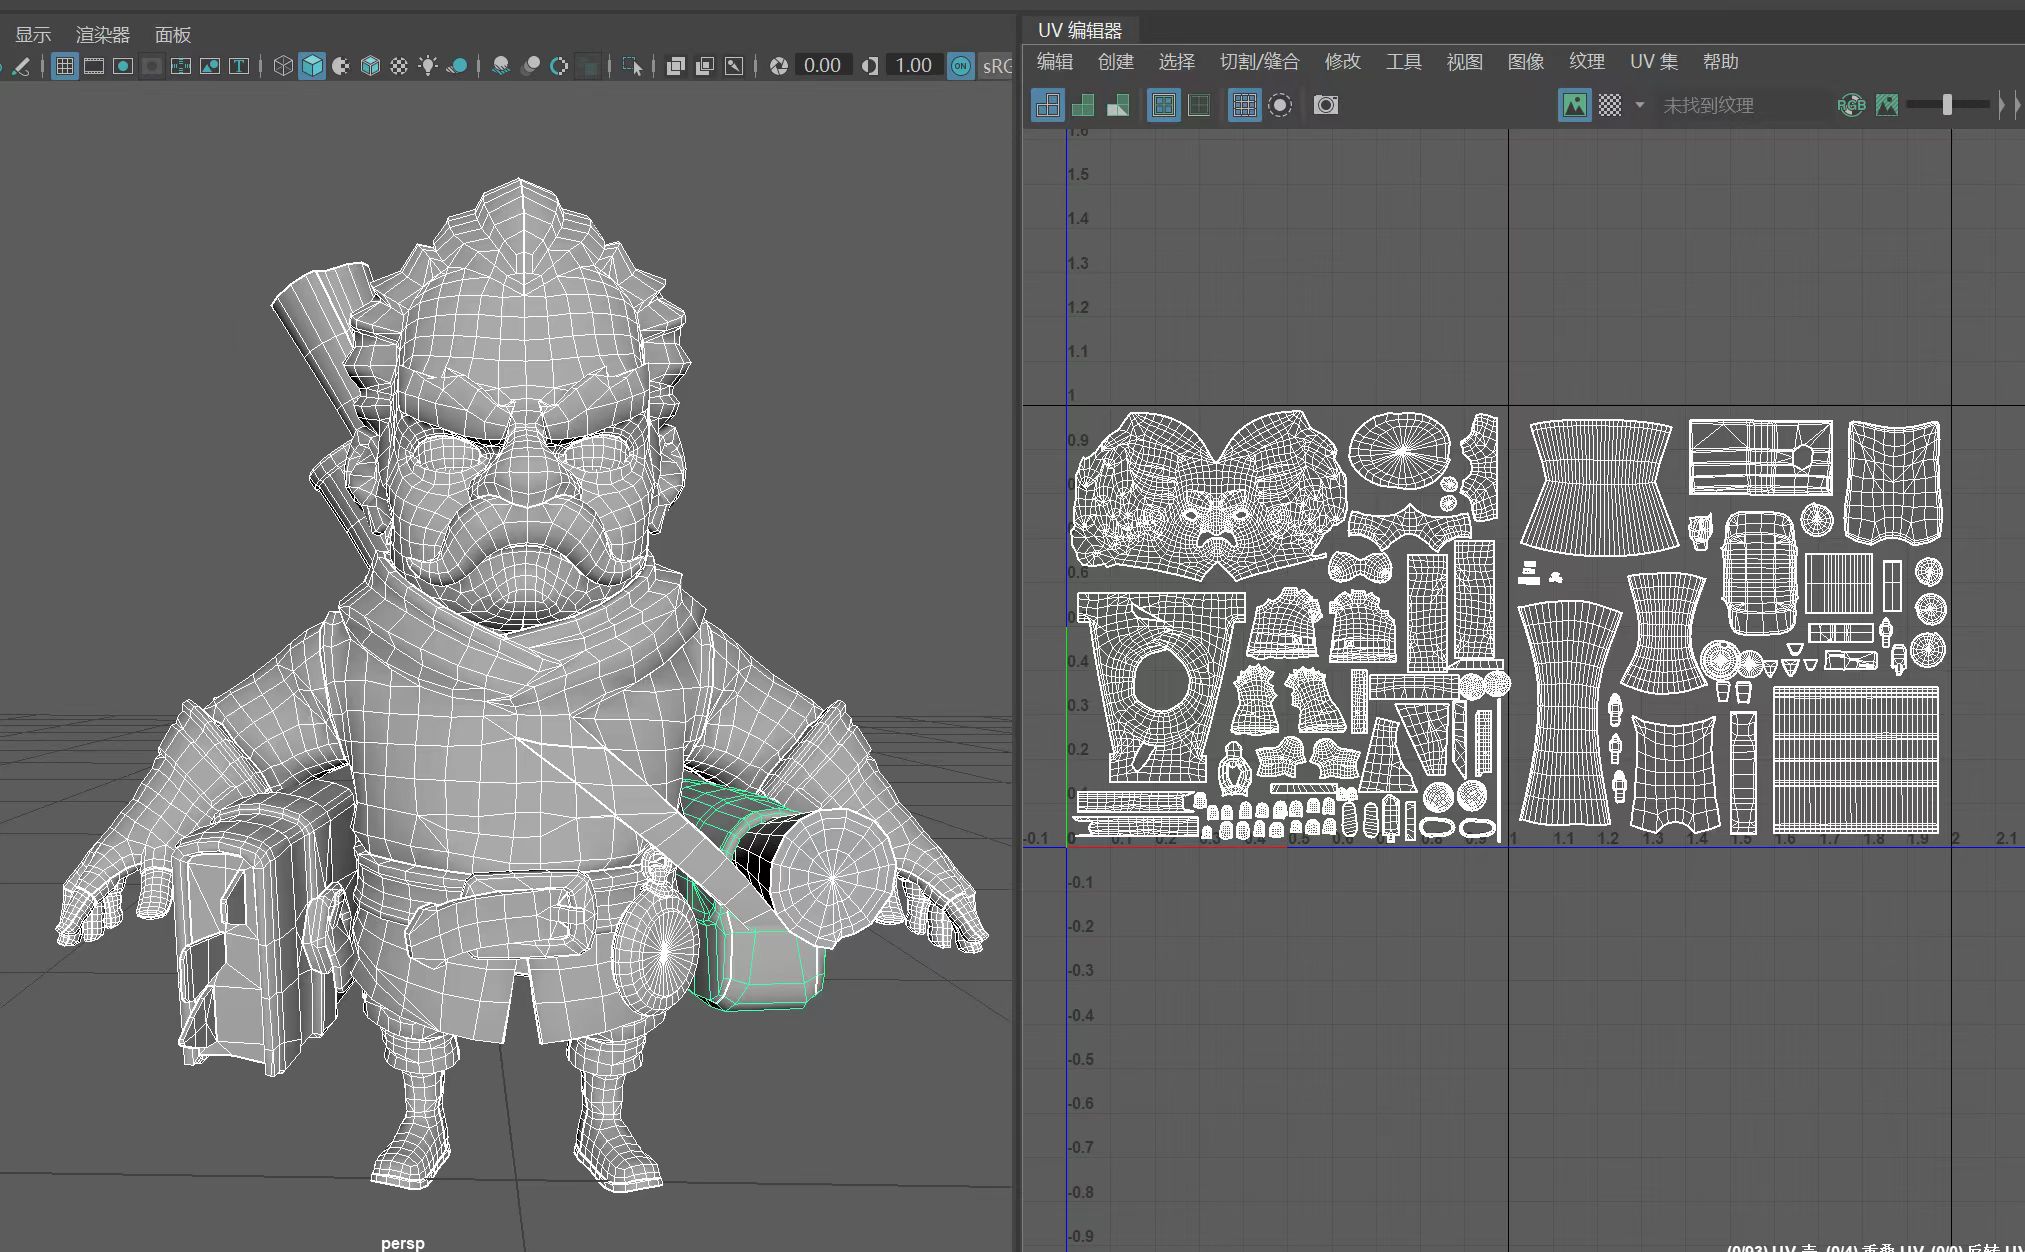Viewport: 2025px width, 1252px height.
Task: Toggle UV editor grid display icon
Action: [1244, 105]
